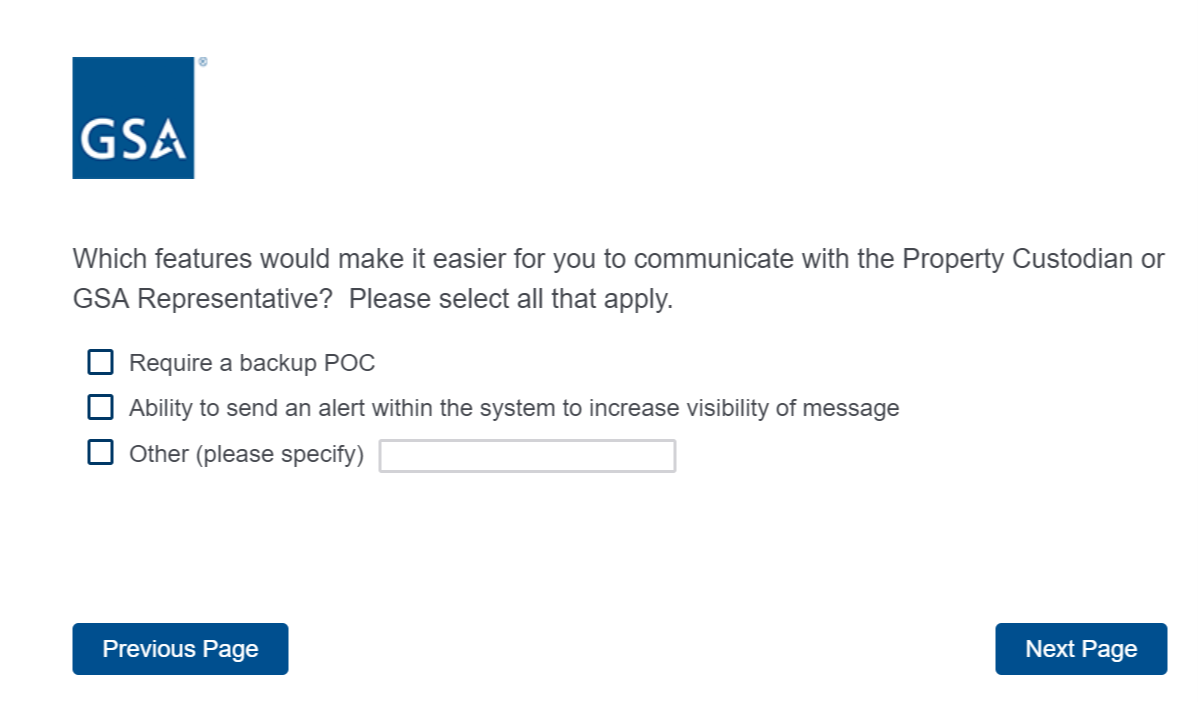Enable the alert within the system checkbox
The height and width of the screenshot is (702, 1198).
pos(100,407)
